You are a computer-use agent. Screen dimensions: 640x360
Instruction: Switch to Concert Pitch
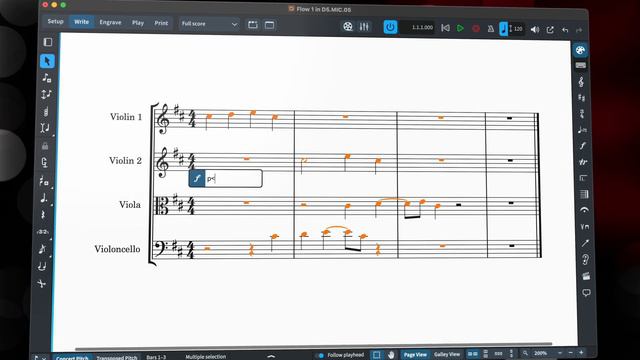72,358
